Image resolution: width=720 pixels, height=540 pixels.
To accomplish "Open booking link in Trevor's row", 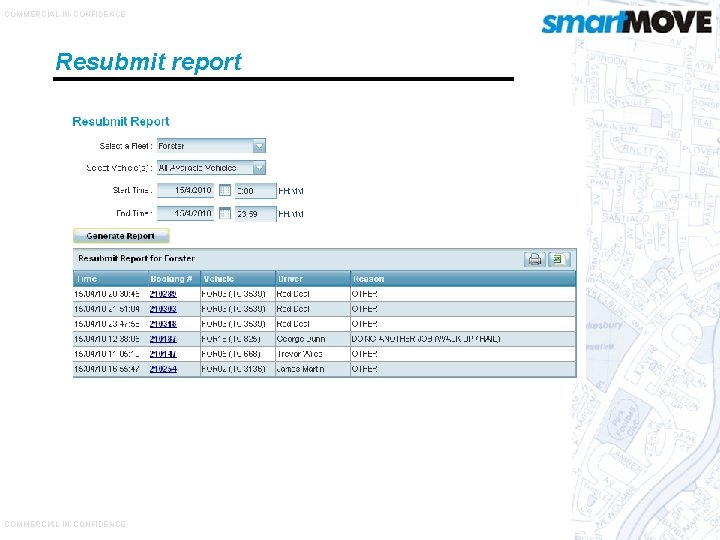I will (163, 354).
